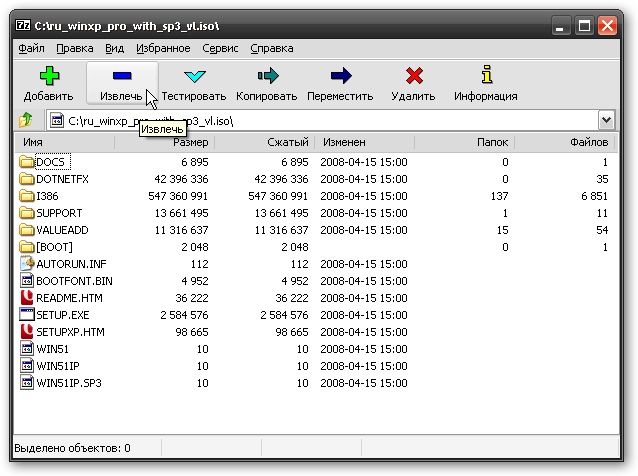Open the Сервис menu
This screenshot has height=476, width=638.
[220, 48]
